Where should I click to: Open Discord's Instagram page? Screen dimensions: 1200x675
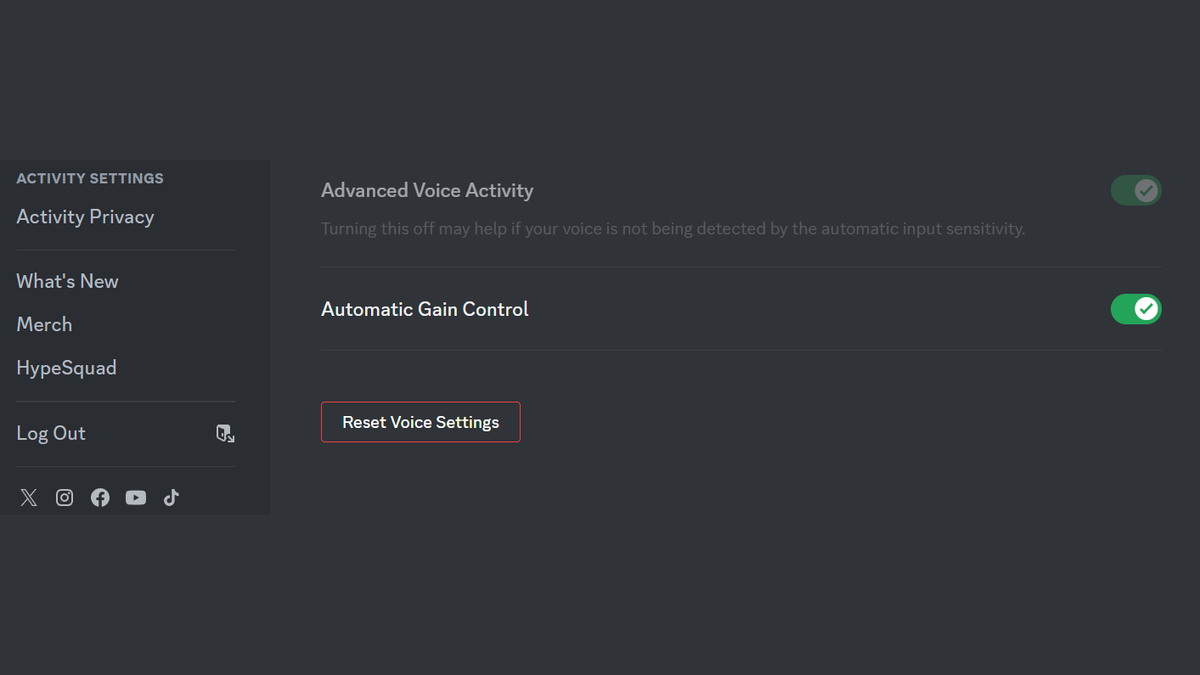tap(64, 497)
